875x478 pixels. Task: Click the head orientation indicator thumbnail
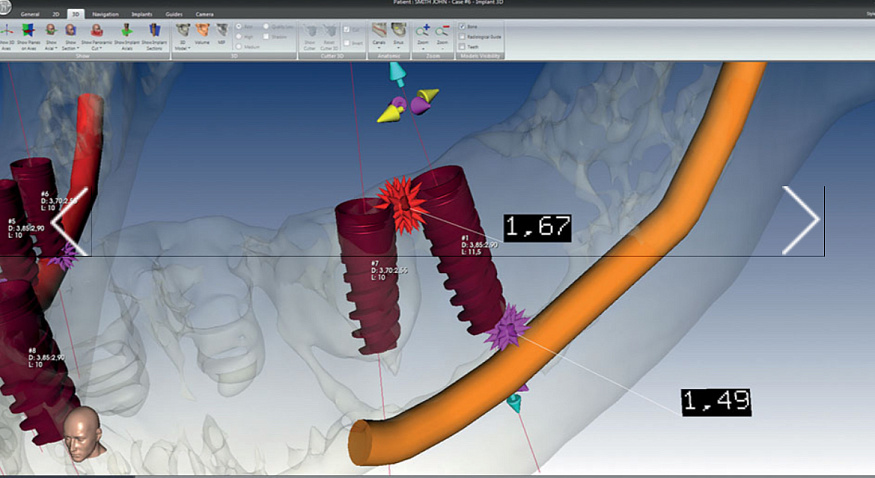tap(84, 434)
